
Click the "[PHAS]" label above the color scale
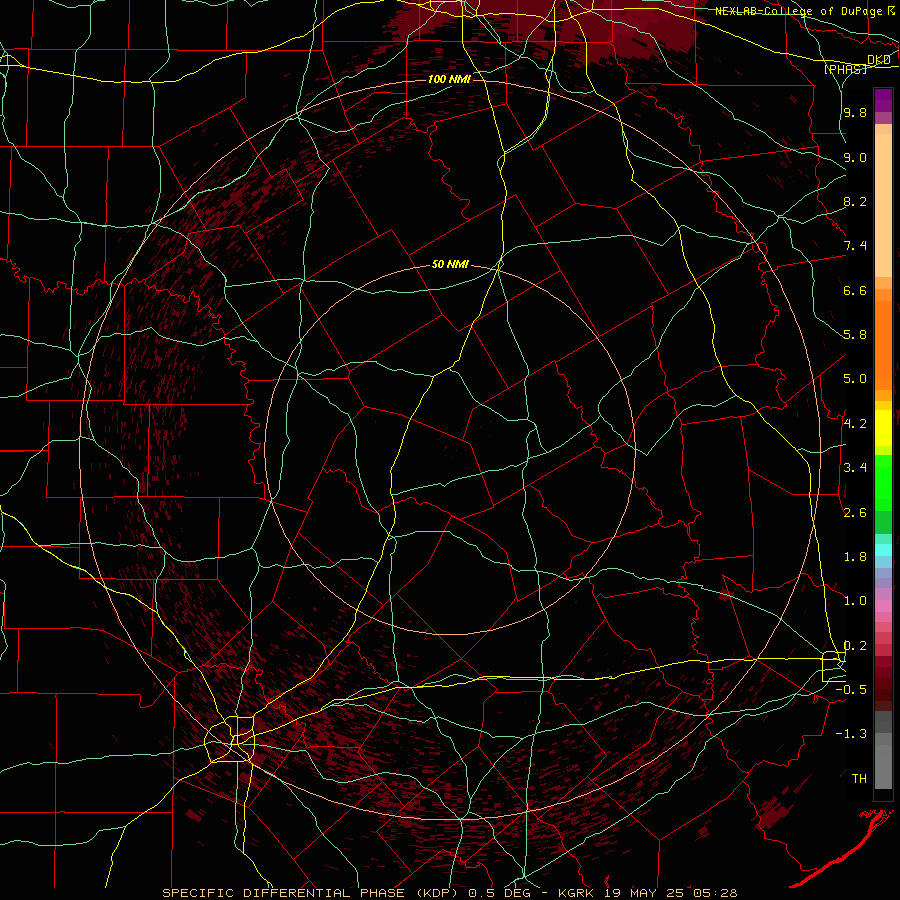845,69
